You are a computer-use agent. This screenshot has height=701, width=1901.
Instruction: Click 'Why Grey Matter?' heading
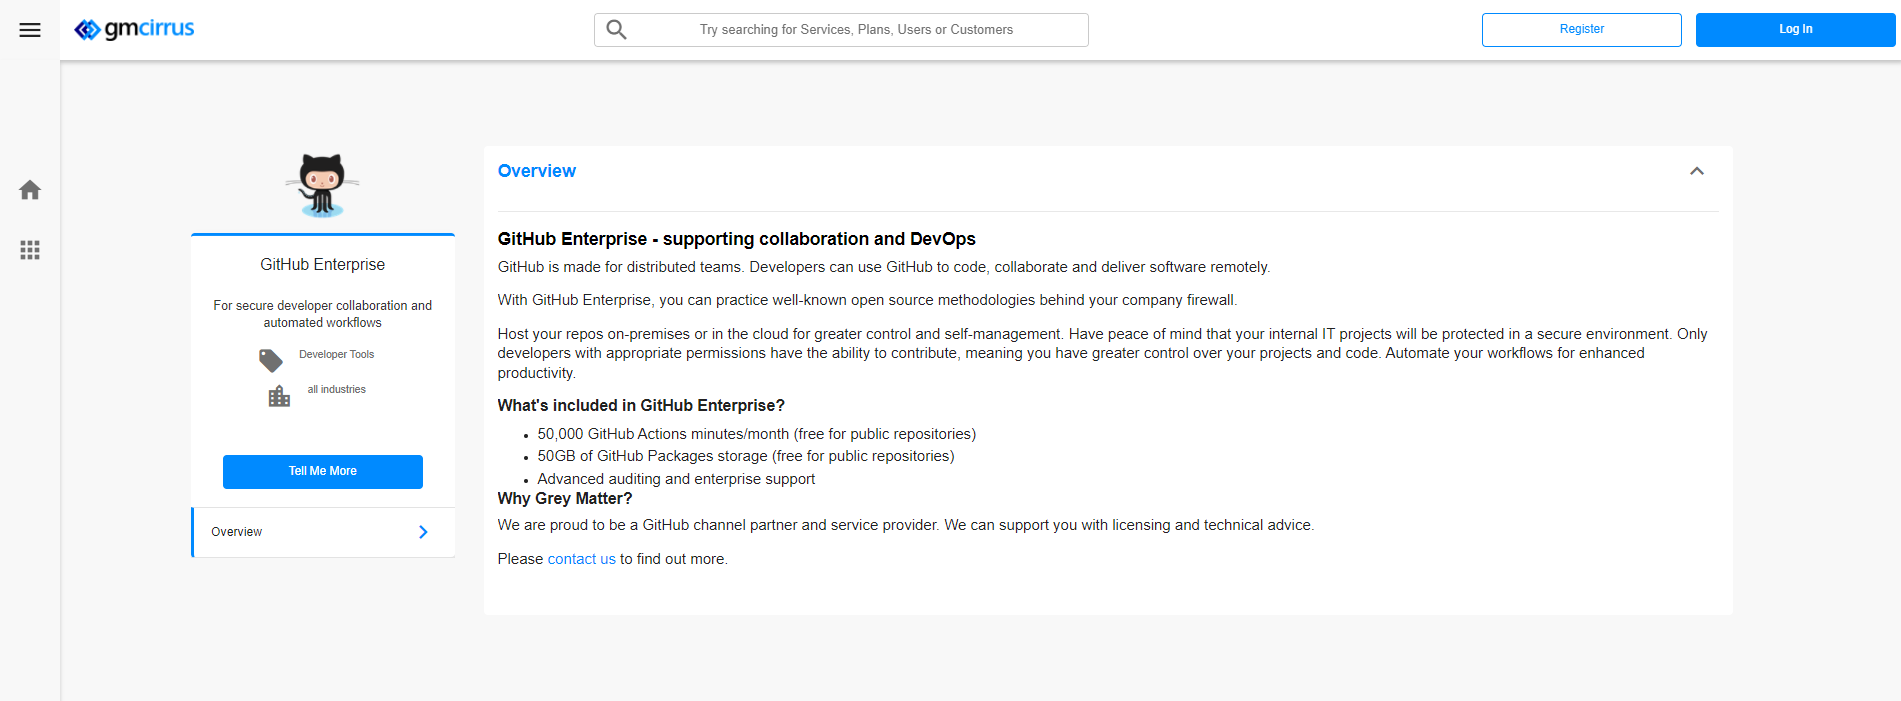(x=565, y=498)
